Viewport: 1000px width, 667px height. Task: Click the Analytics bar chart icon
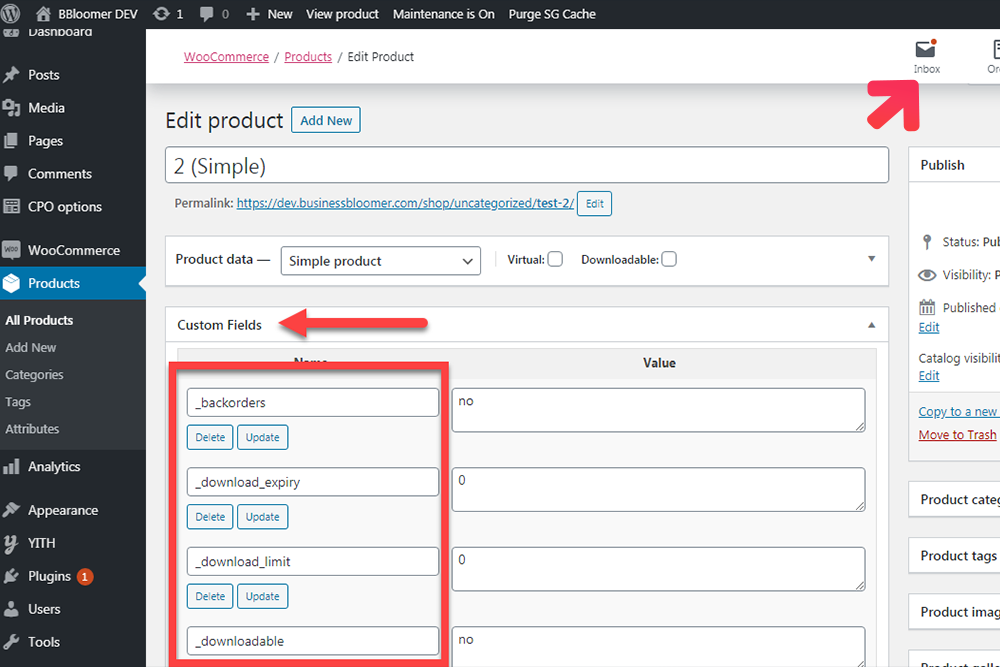(11, 467)
